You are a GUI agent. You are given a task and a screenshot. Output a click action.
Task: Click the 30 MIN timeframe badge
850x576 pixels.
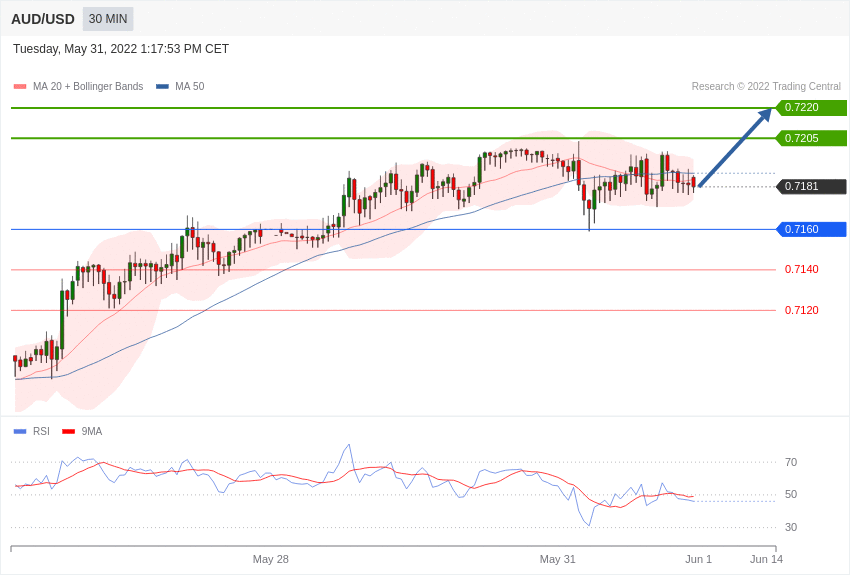point(108,19)
